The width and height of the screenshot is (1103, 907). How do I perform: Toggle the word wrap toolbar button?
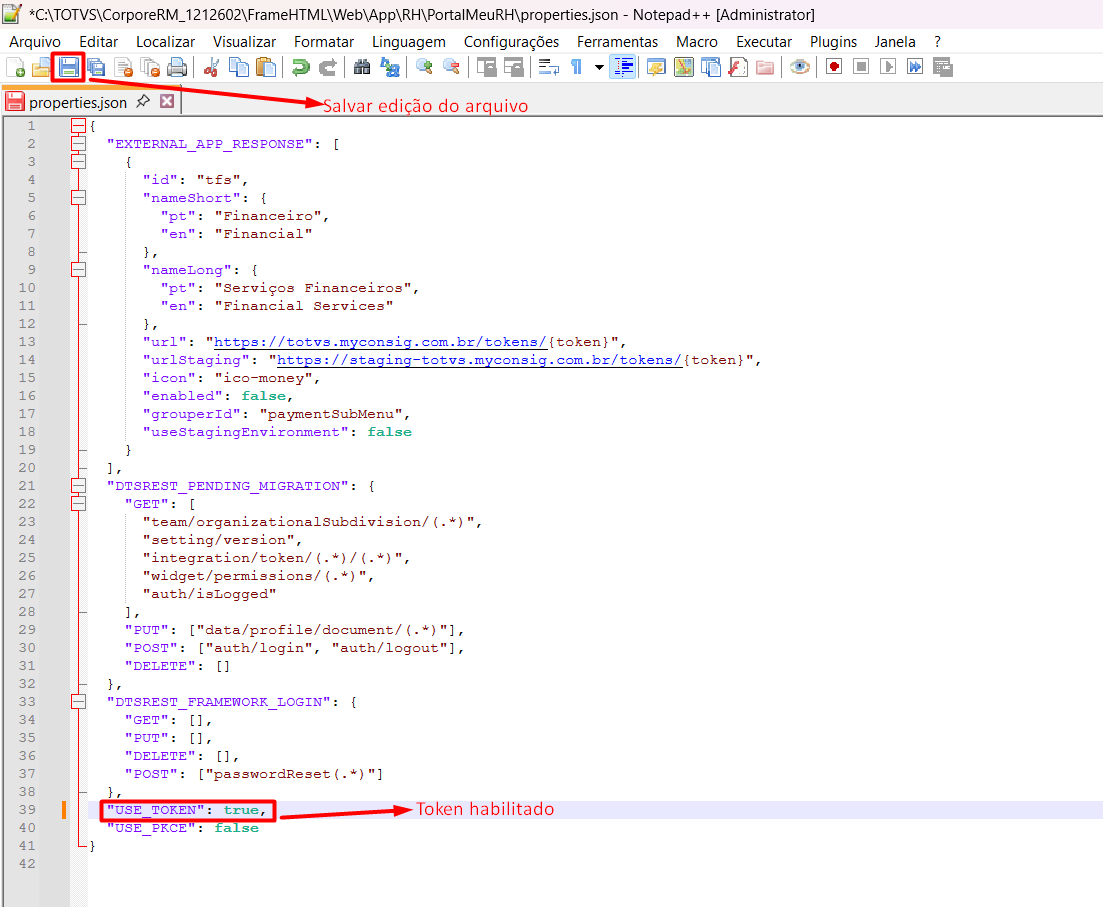tap(549, 68)
